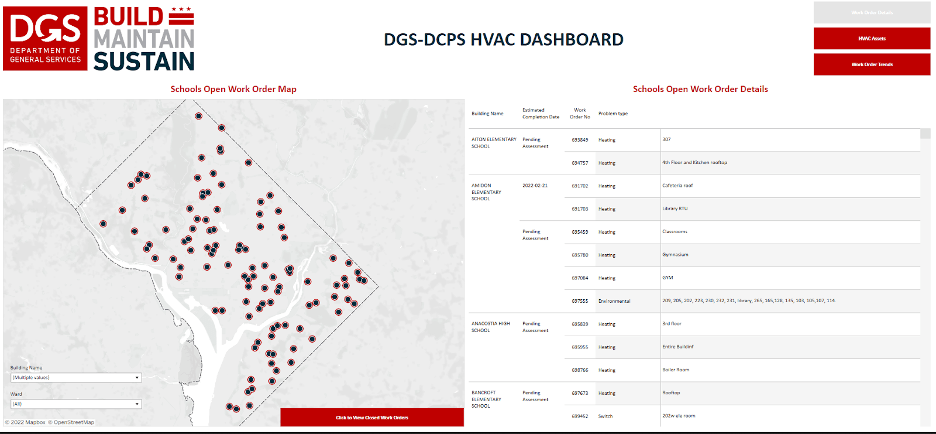Screen dimensions: 936x434
Task: Select the Bancroft Elementary School entry
Action: coord(492,396)
